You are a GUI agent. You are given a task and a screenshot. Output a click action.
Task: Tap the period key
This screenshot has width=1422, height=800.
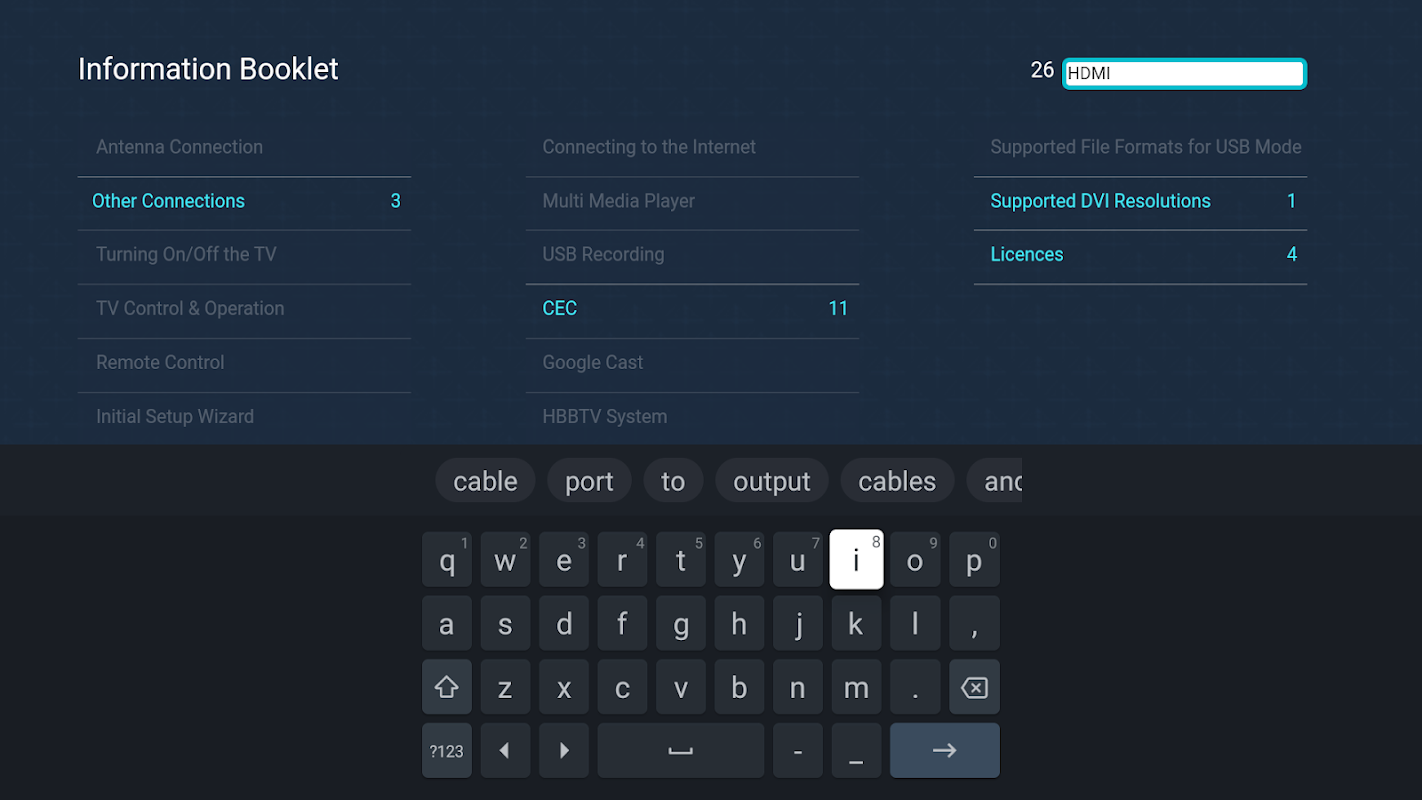(915, 687)
